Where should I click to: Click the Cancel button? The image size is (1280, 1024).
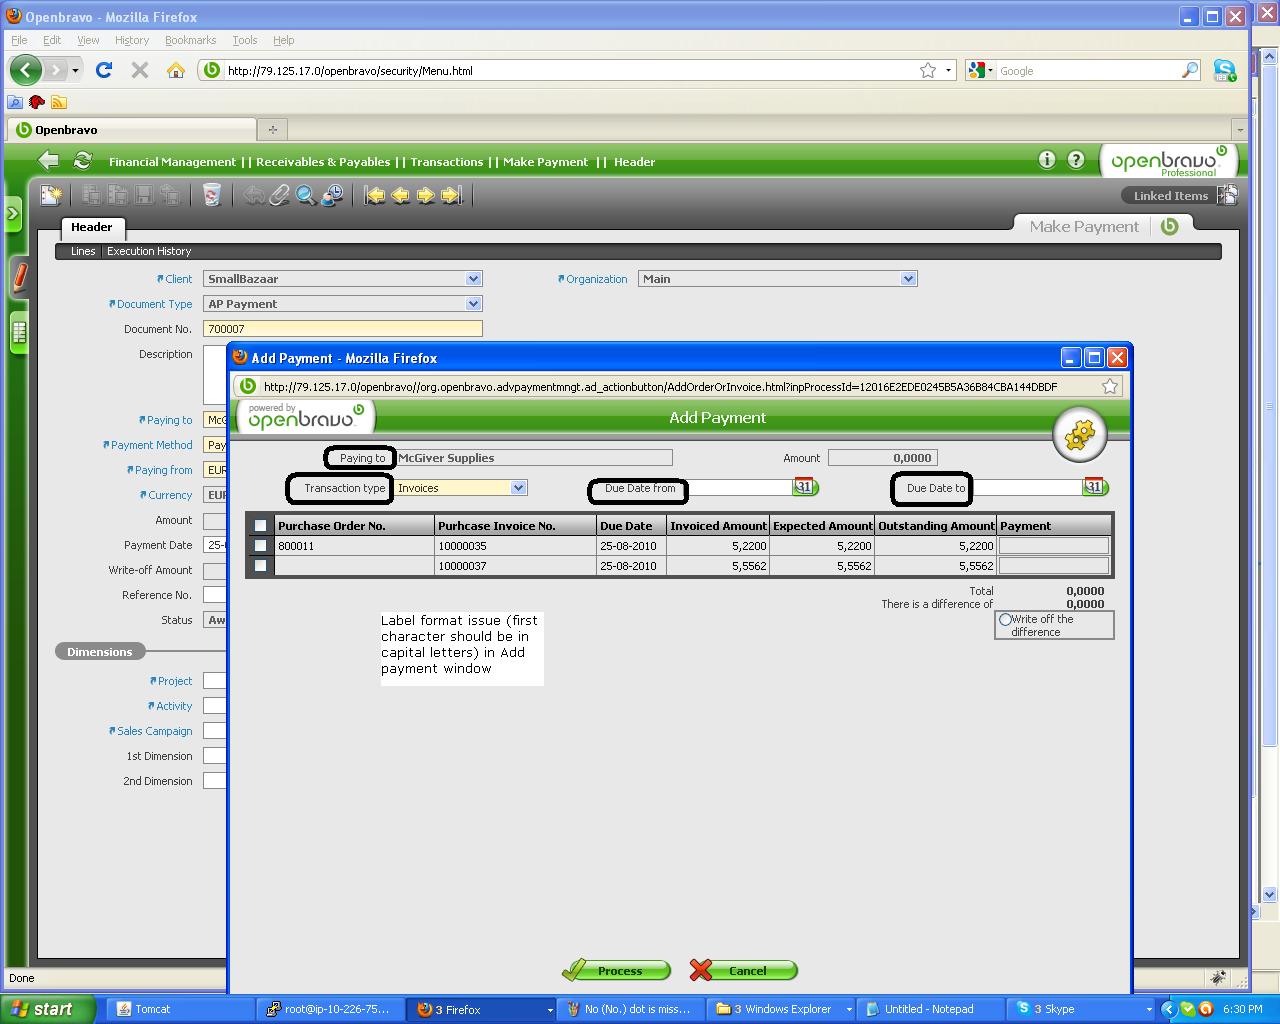pyautogui.click(x=743, y=970)
